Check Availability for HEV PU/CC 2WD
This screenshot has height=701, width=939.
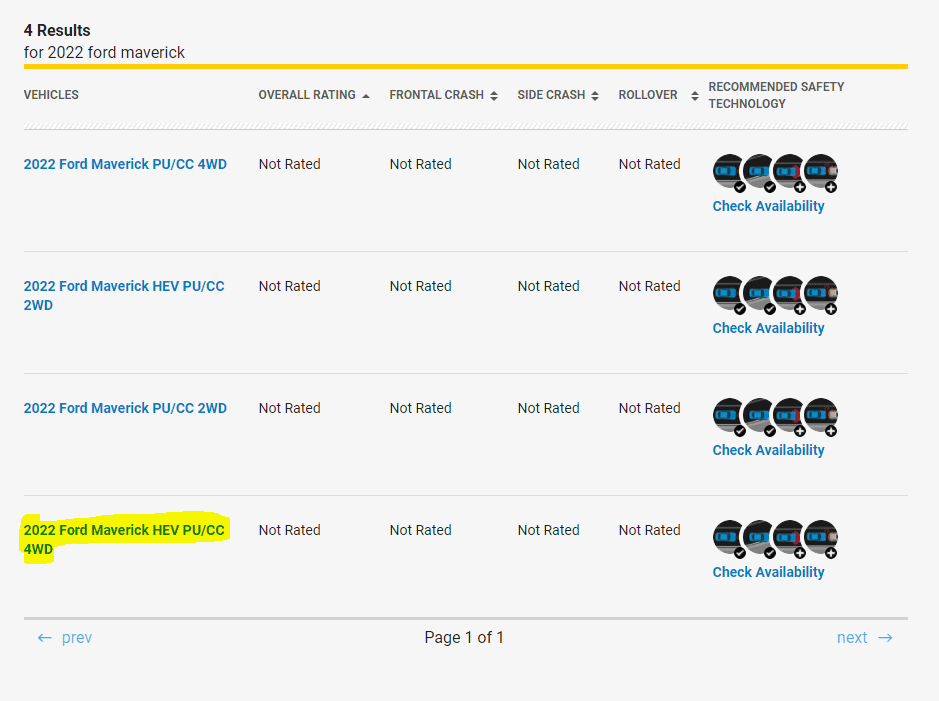click(x=768, y=328)
